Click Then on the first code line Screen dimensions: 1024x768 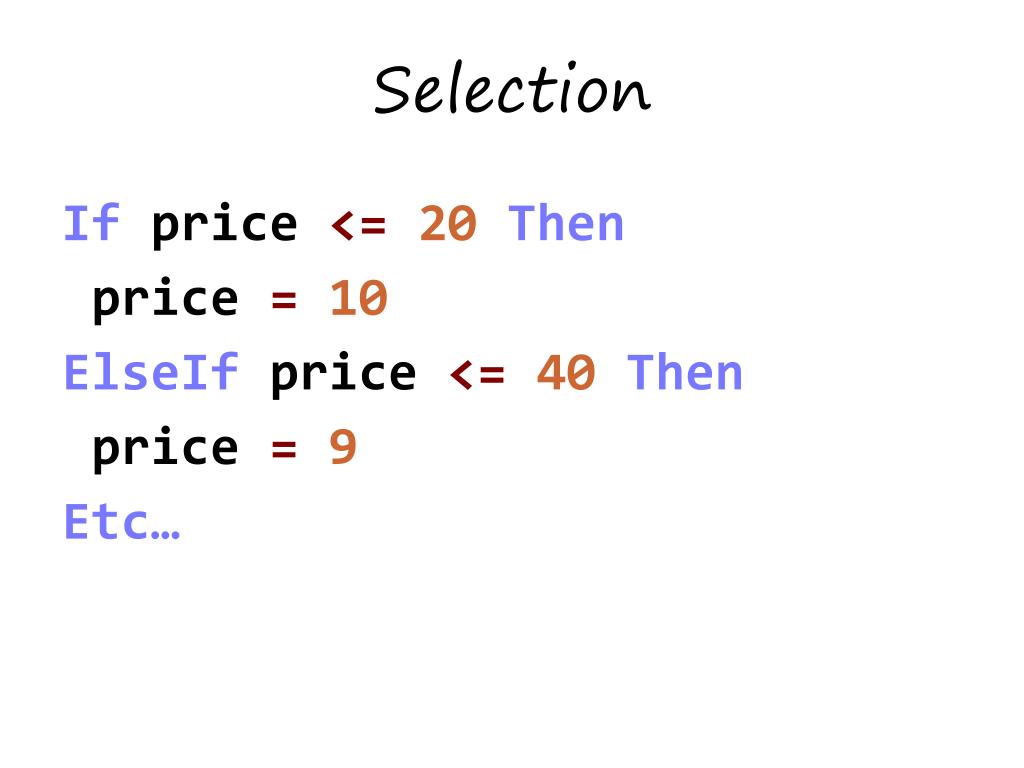coord(566,224)
